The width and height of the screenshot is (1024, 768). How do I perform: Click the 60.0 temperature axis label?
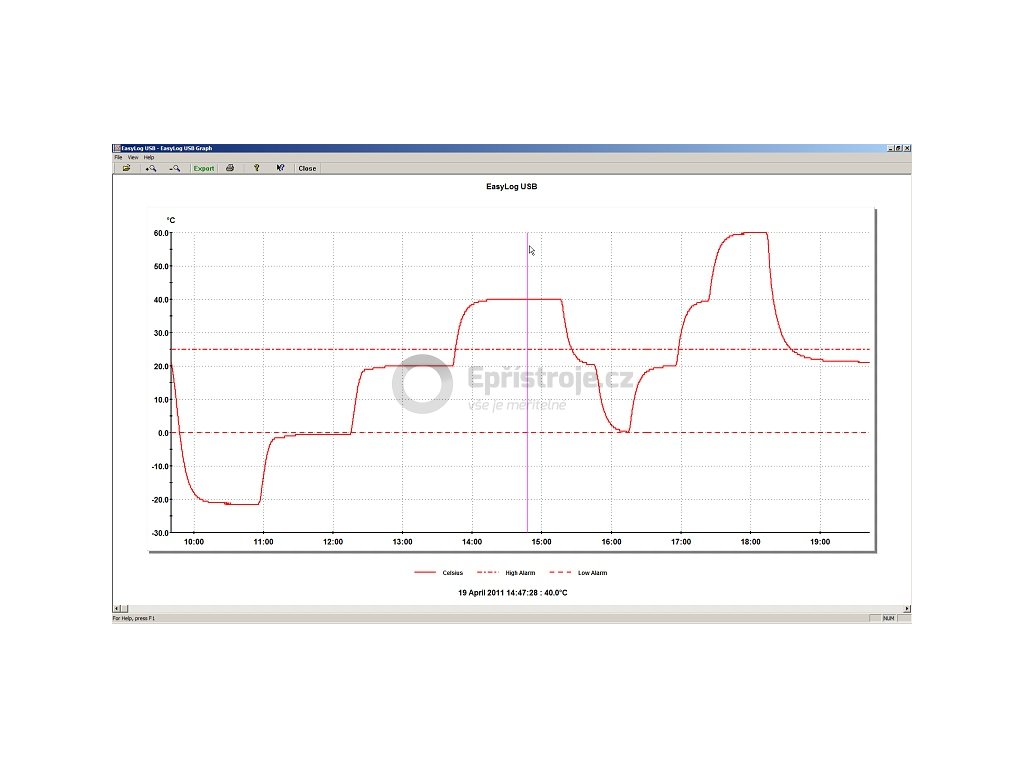click(x=161, y=233)
